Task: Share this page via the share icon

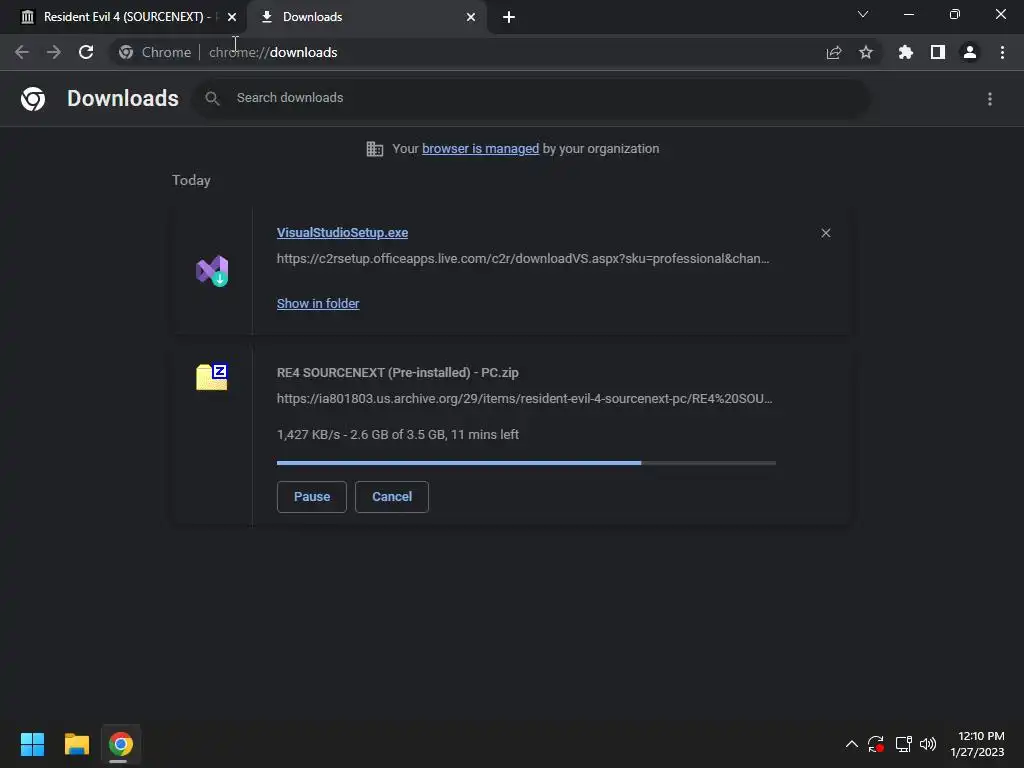Action: point(834,52)
